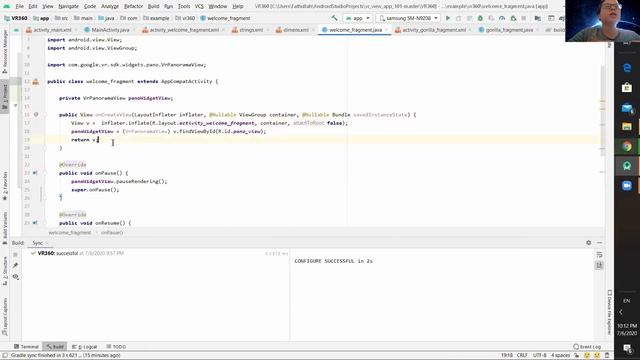Viewport: 640px width, 360px height.
Task: Open the TODO tool window
Action: (x=116, y=347)
